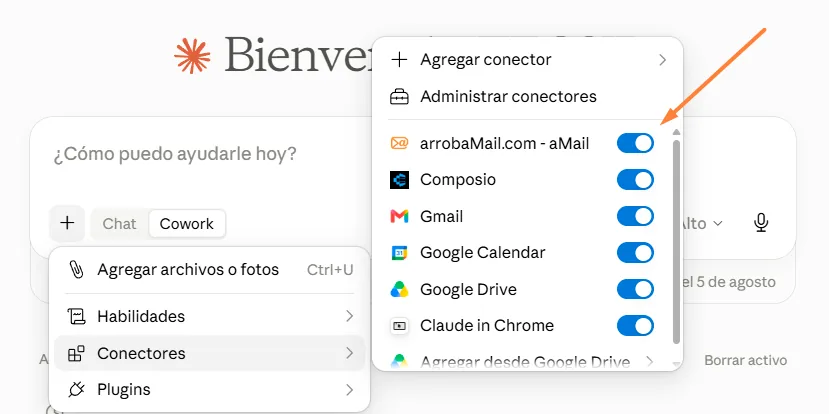
Task: Click the Gmail logo icon
Action: 399,216
